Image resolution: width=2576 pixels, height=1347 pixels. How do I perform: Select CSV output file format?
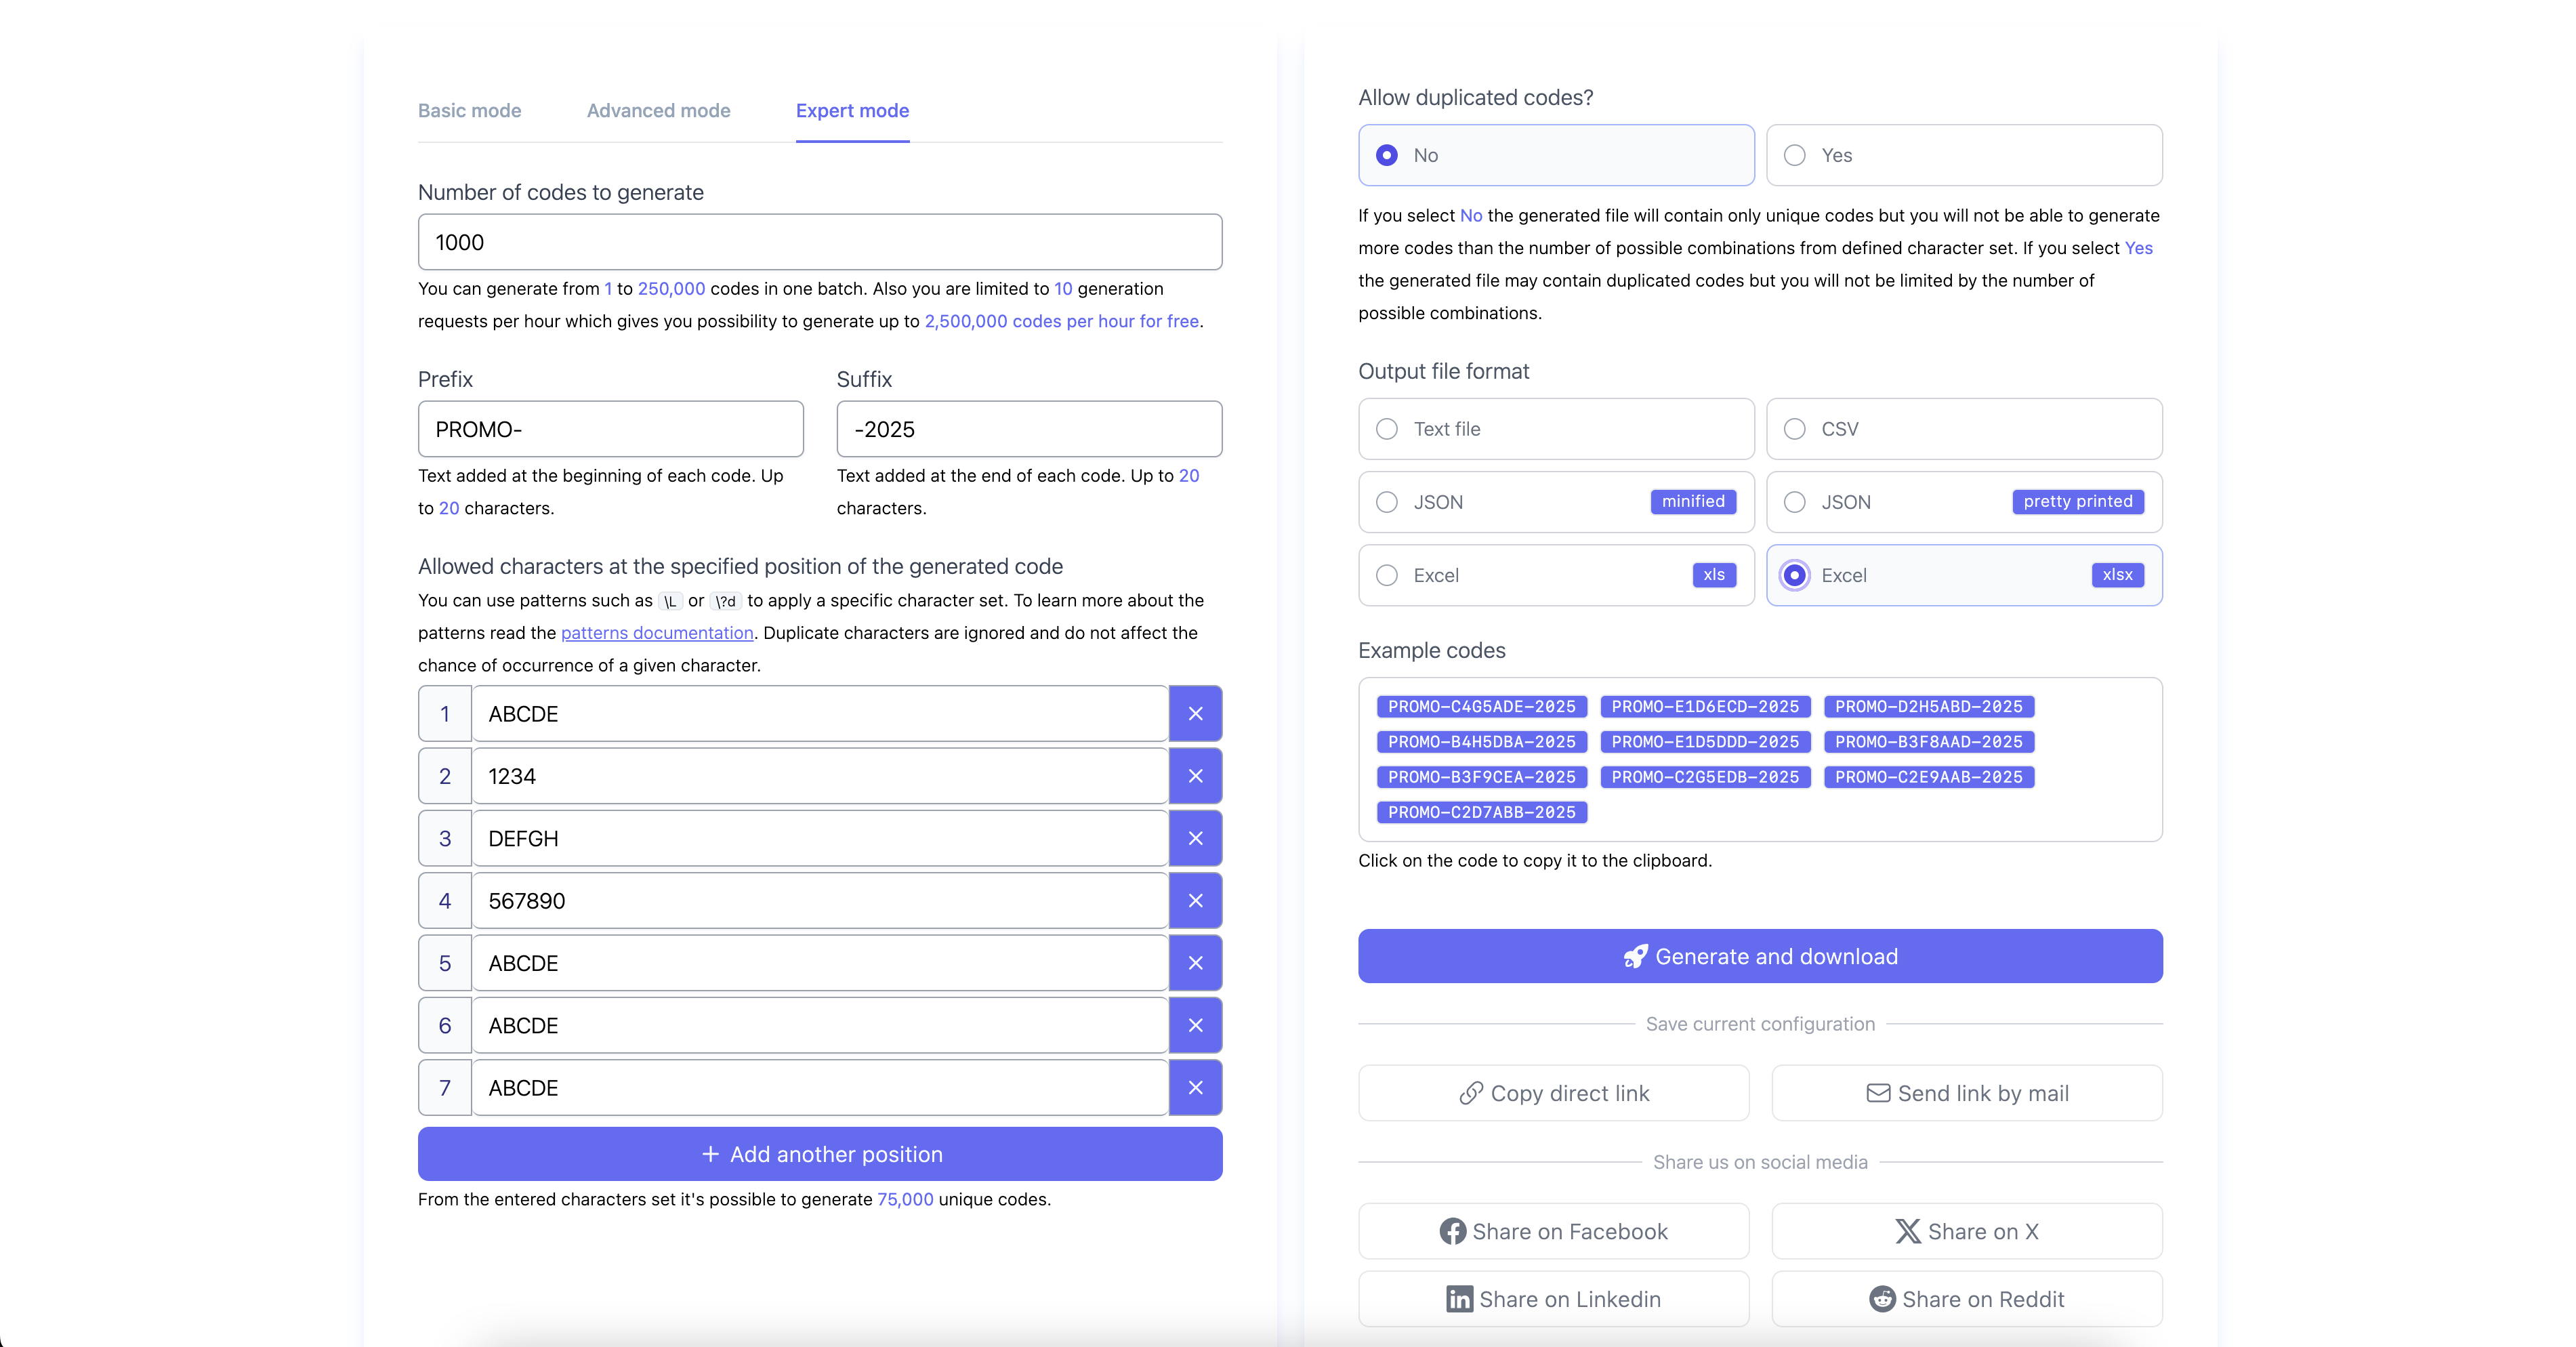pyautogui.click(x=1794, y=429)
